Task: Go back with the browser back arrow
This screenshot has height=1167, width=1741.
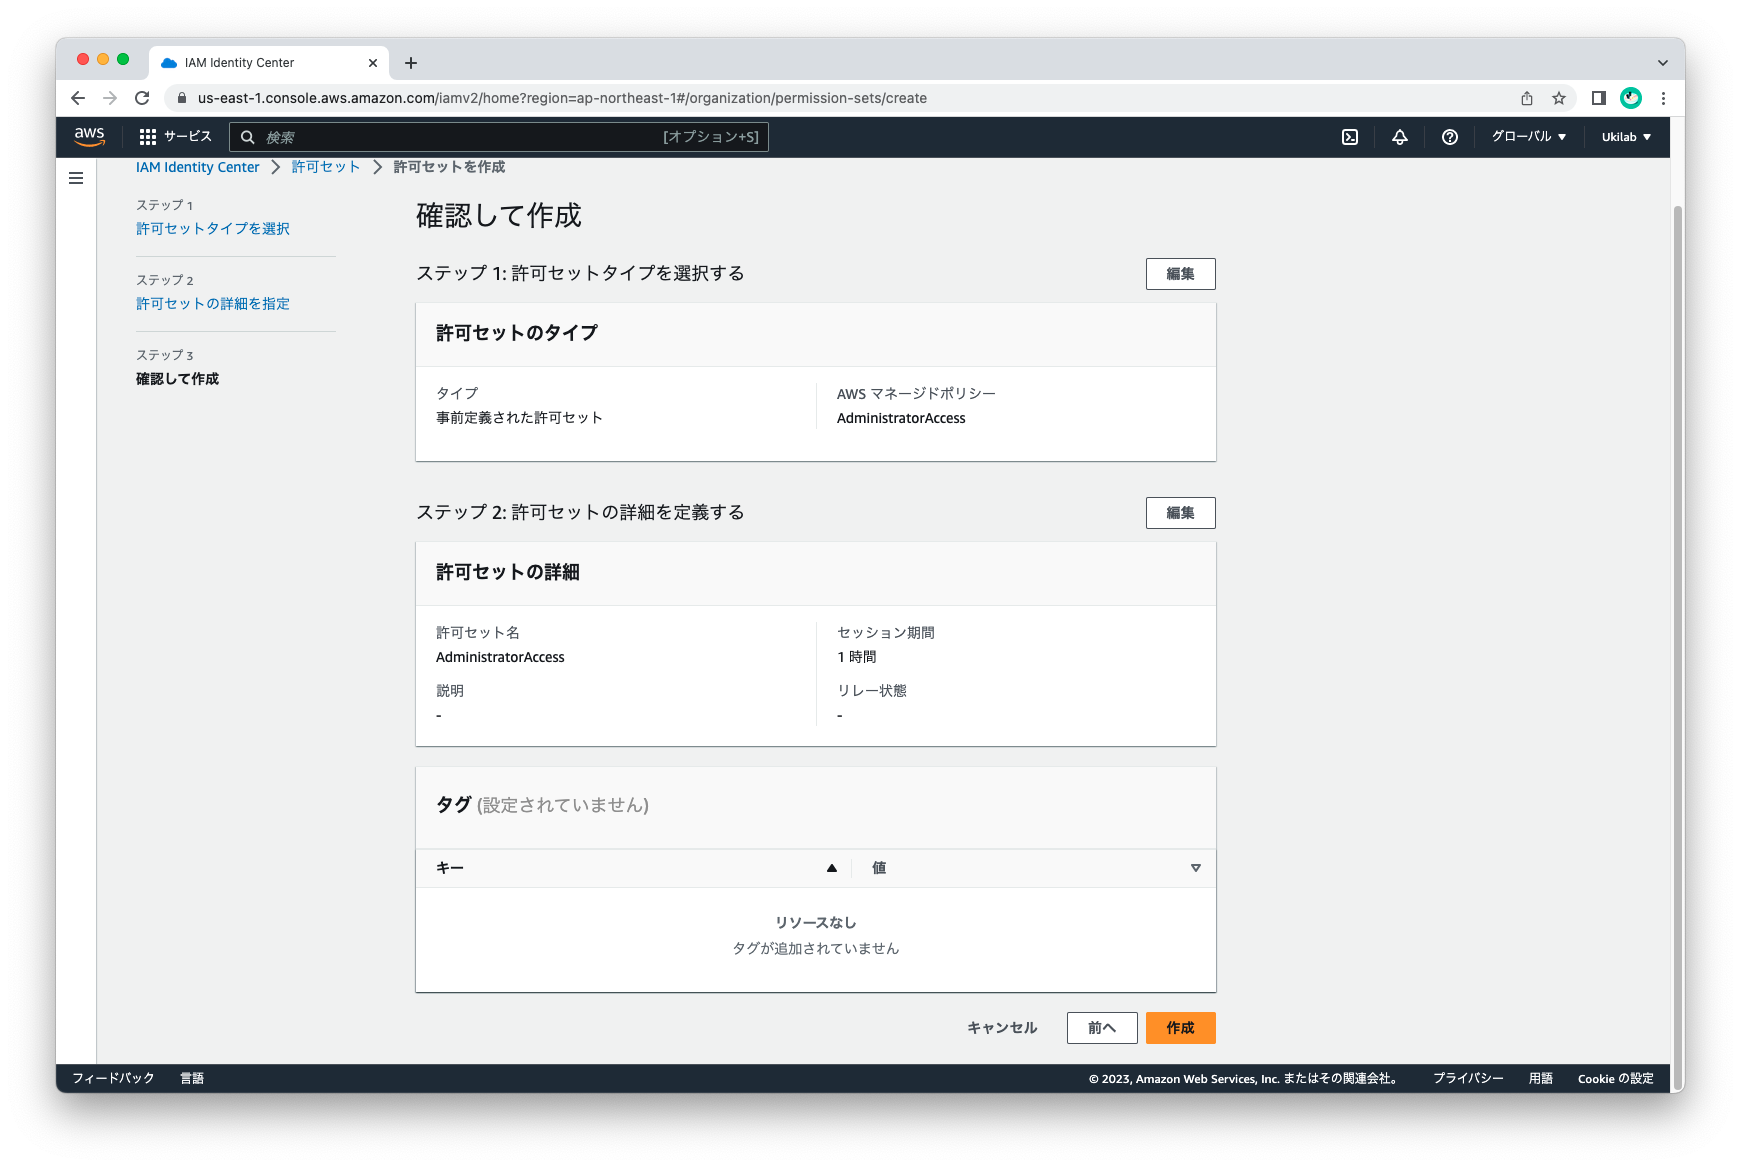Action: pyautogui.click(x=78, y=98)
